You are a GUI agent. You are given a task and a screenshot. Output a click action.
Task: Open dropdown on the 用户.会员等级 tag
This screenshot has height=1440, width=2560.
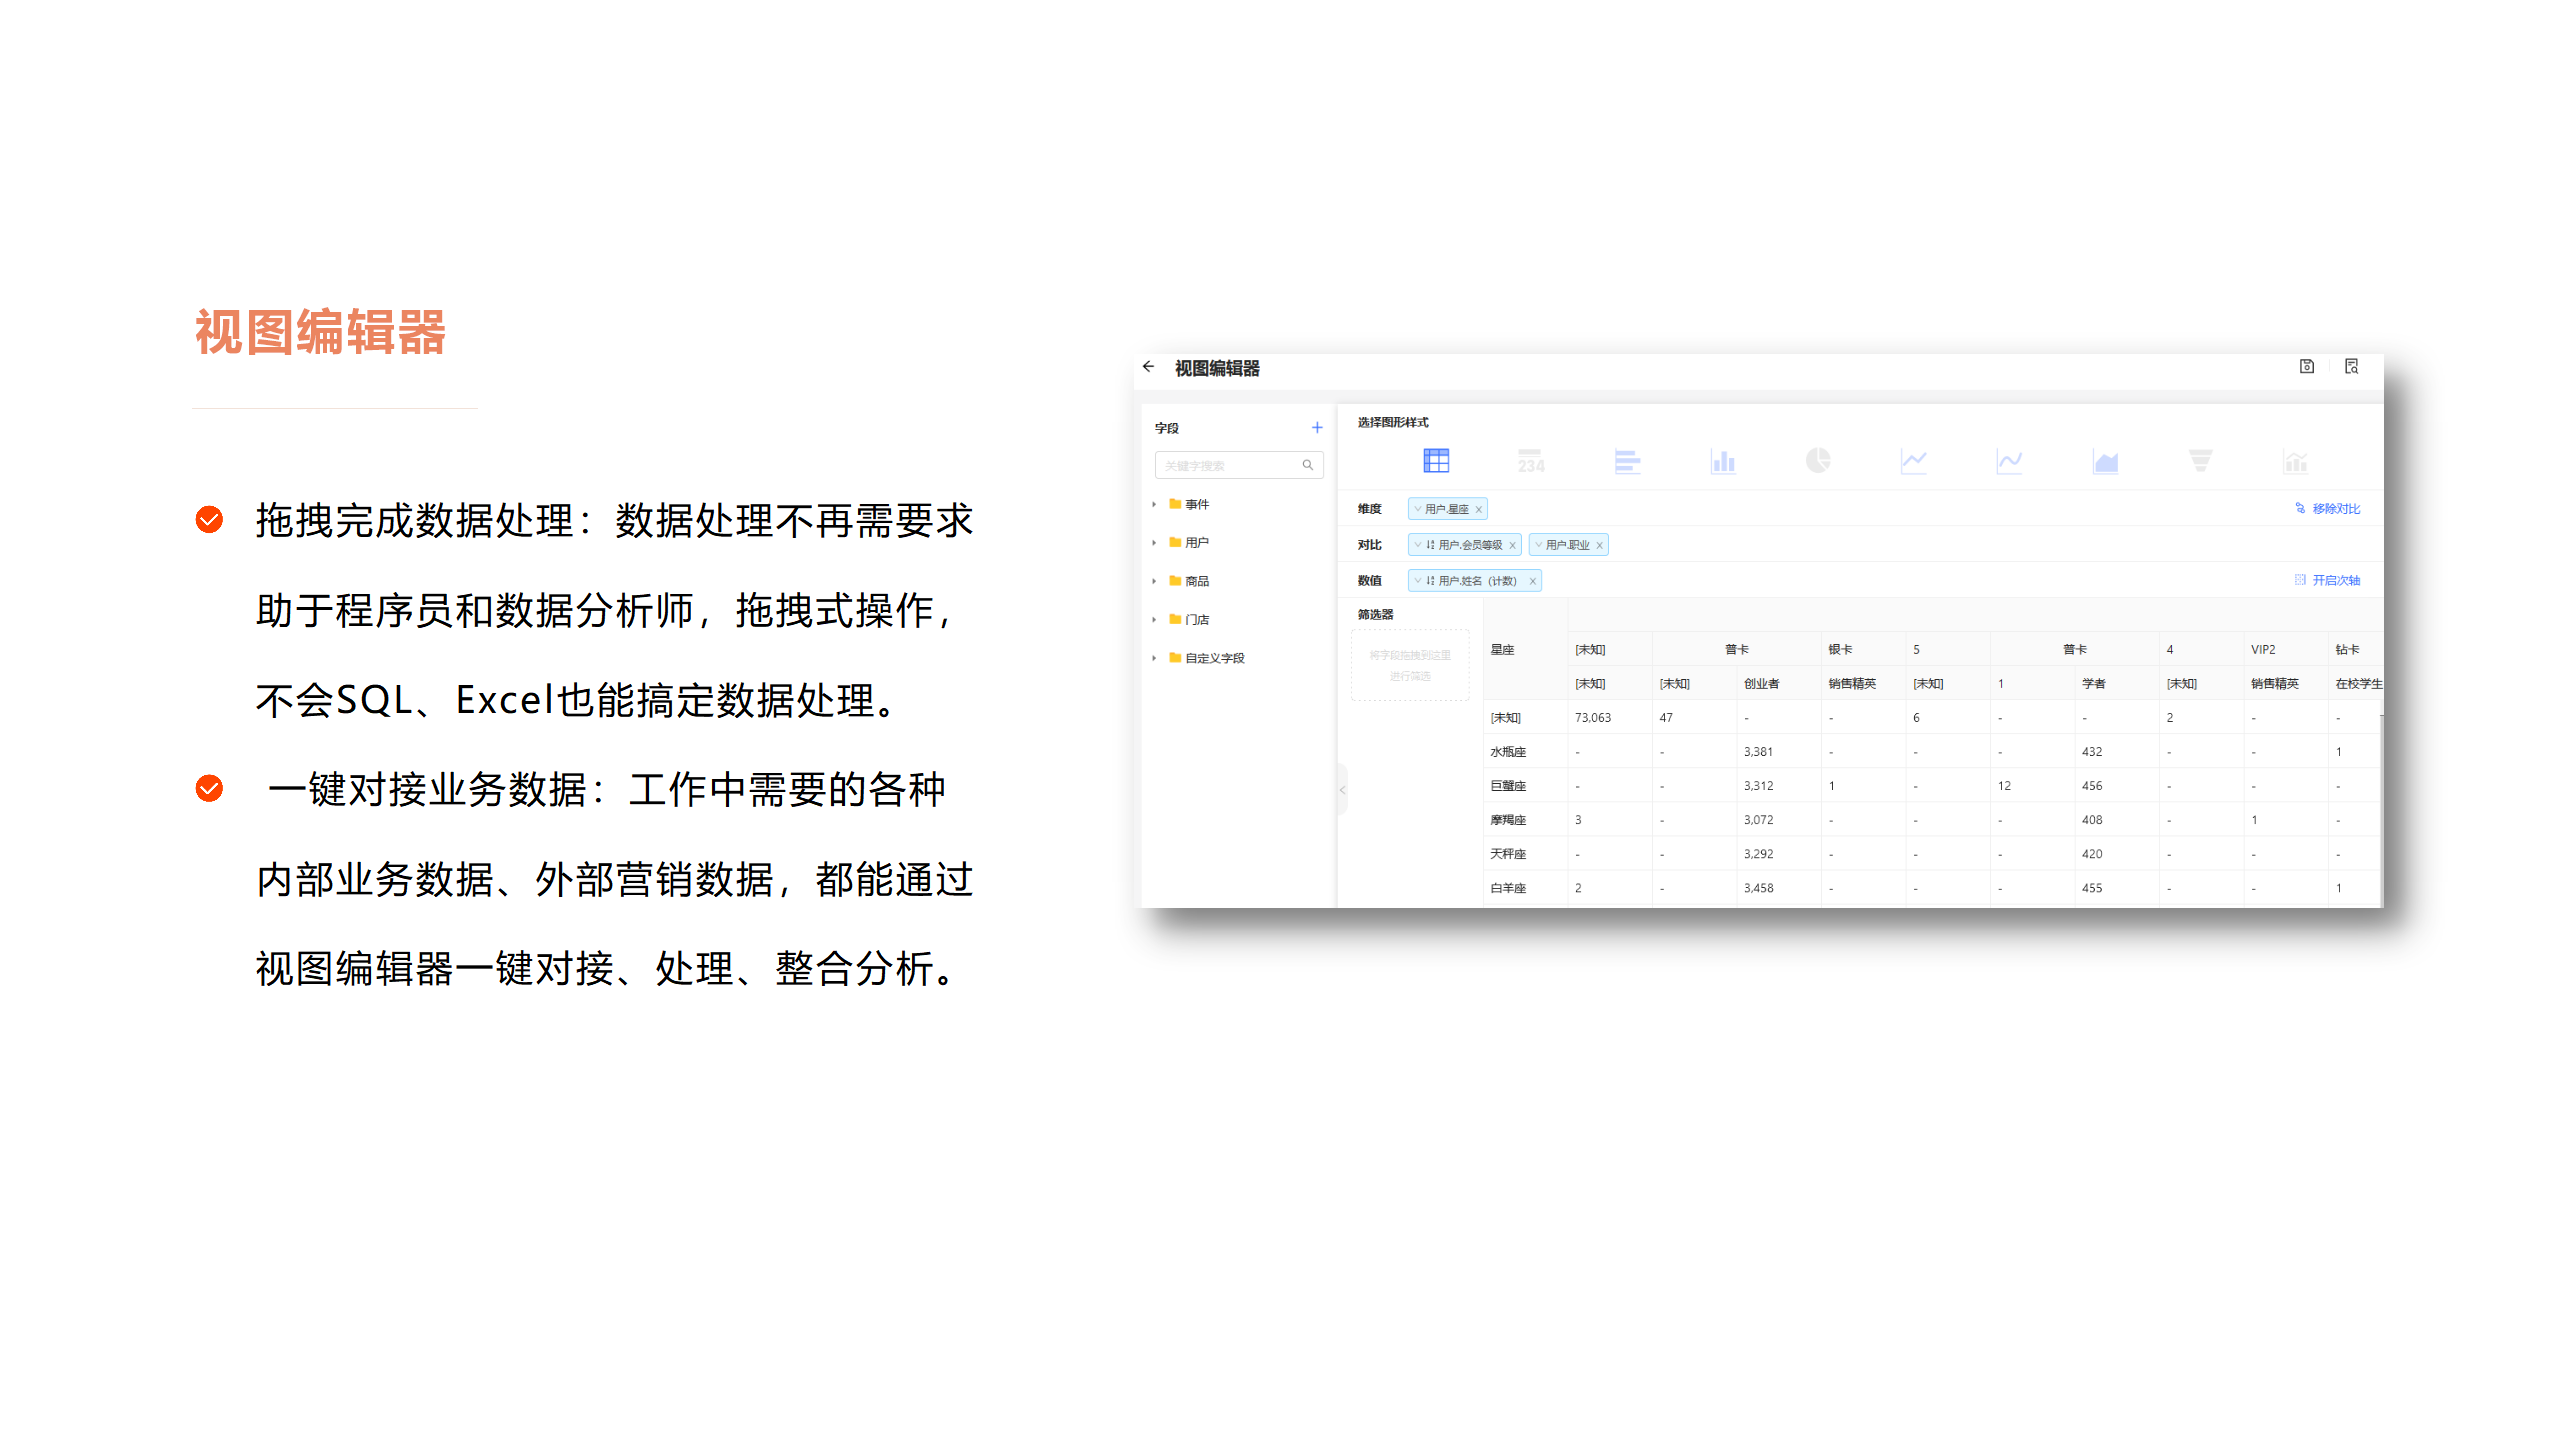1417,545
